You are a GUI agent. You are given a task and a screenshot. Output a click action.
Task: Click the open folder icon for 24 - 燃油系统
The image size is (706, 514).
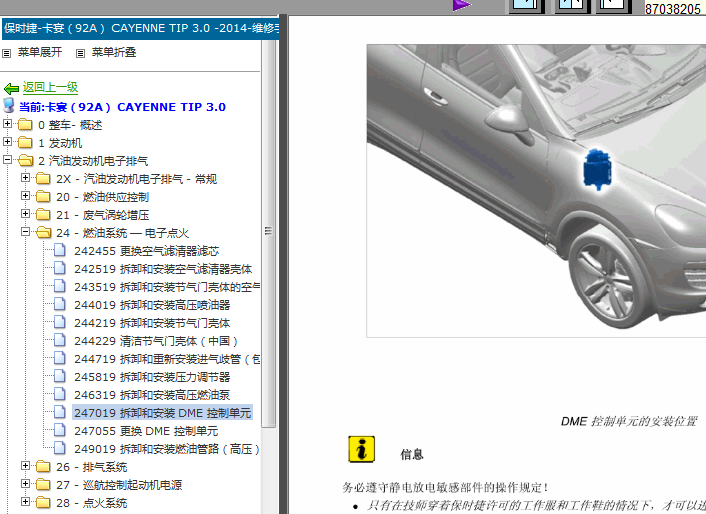[44, 233]
